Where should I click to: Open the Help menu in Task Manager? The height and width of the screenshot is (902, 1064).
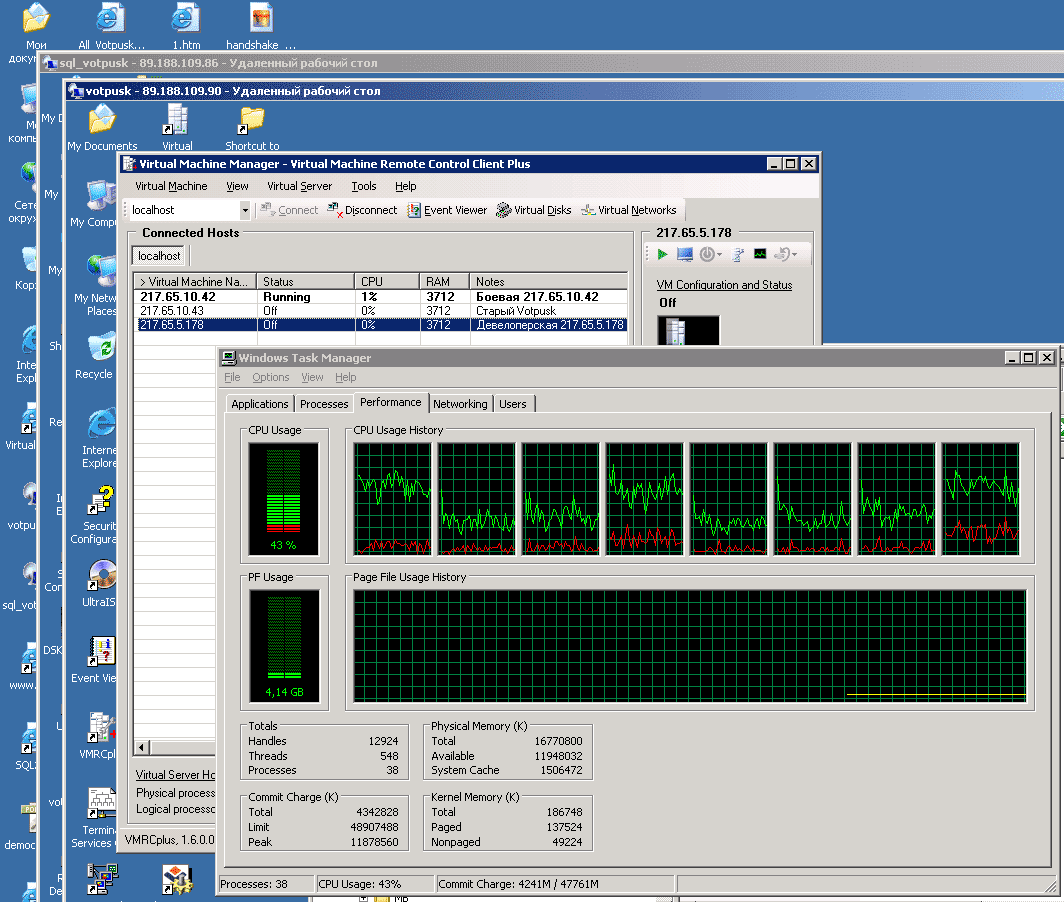345,377
